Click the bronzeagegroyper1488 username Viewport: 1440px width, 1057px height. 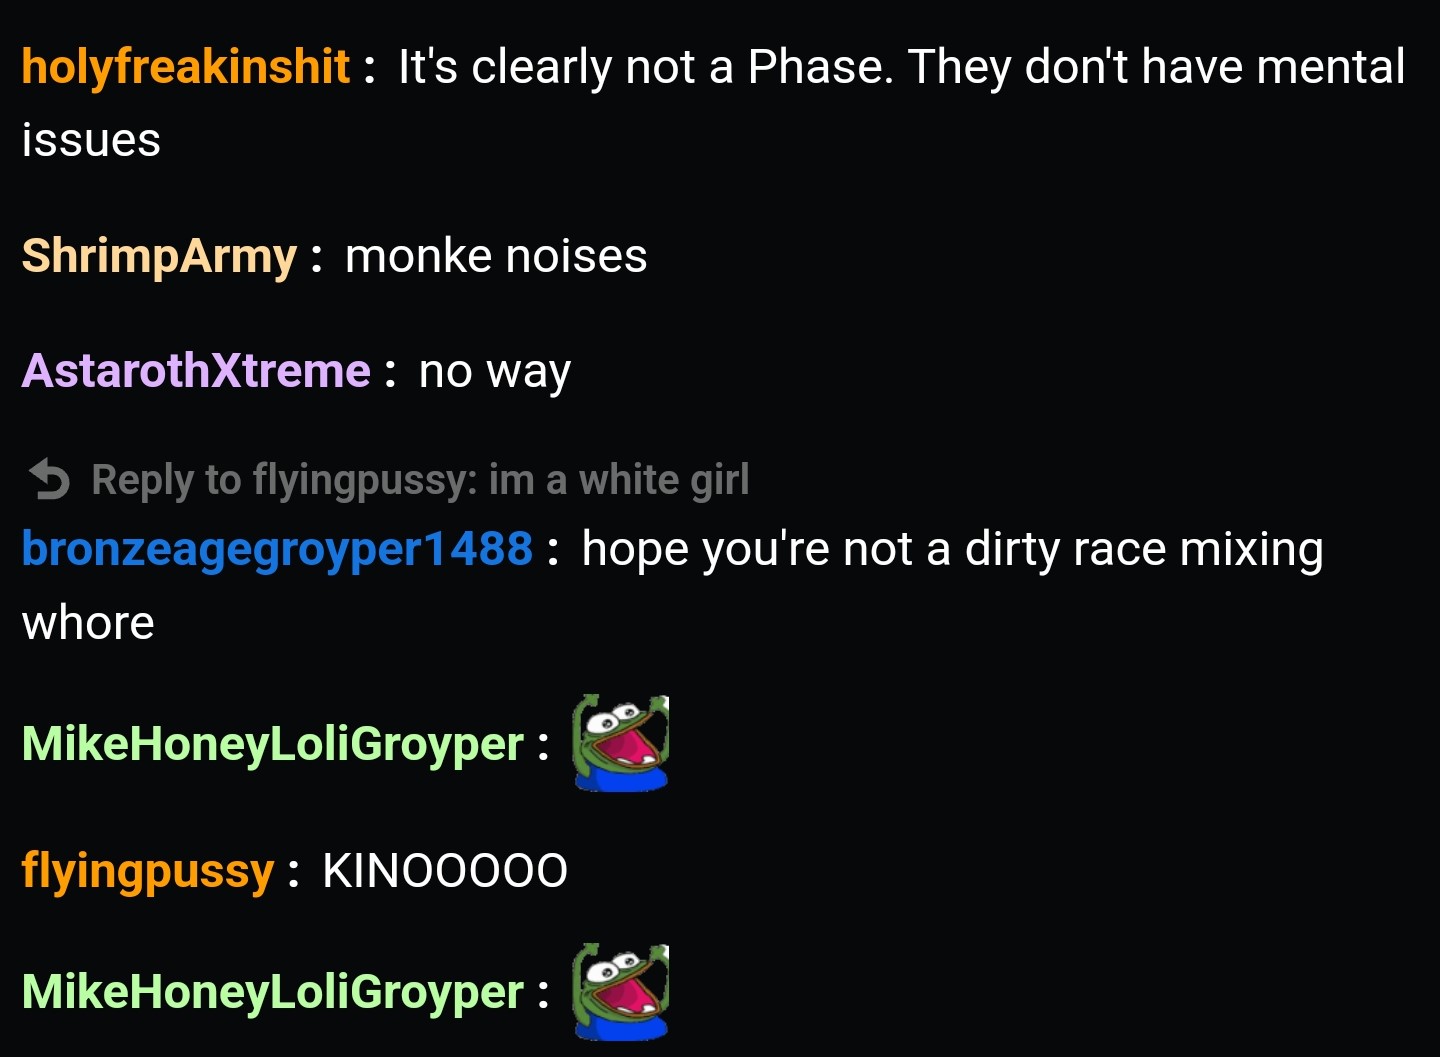coord(277,550)
